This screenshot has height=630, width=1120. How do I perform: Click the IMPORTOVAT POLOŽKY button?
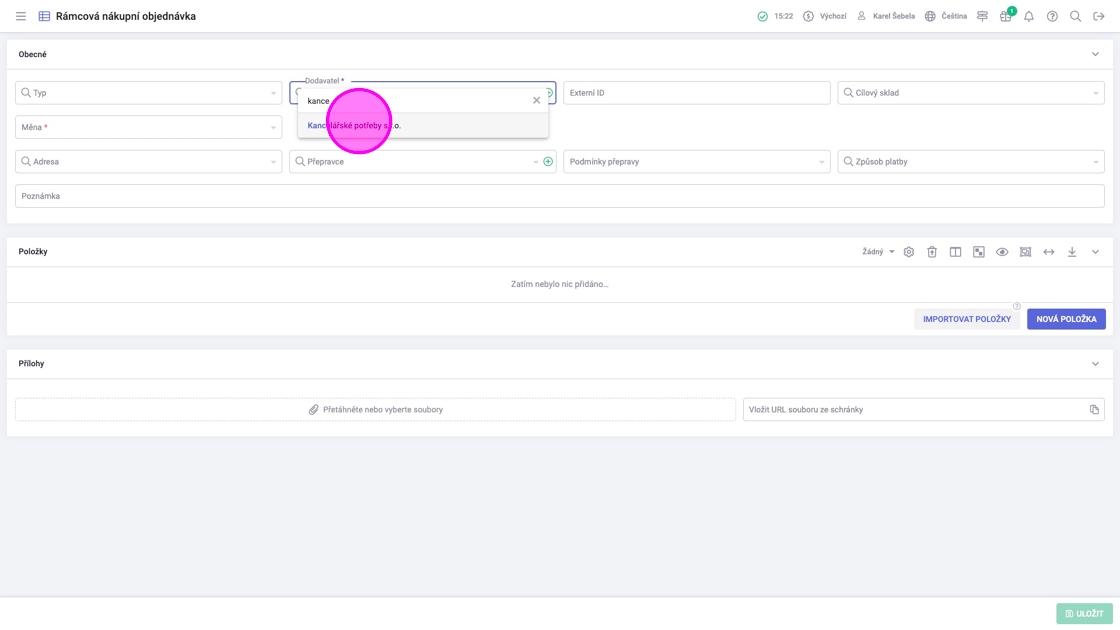pyautogui.click(x=966, y=319)
